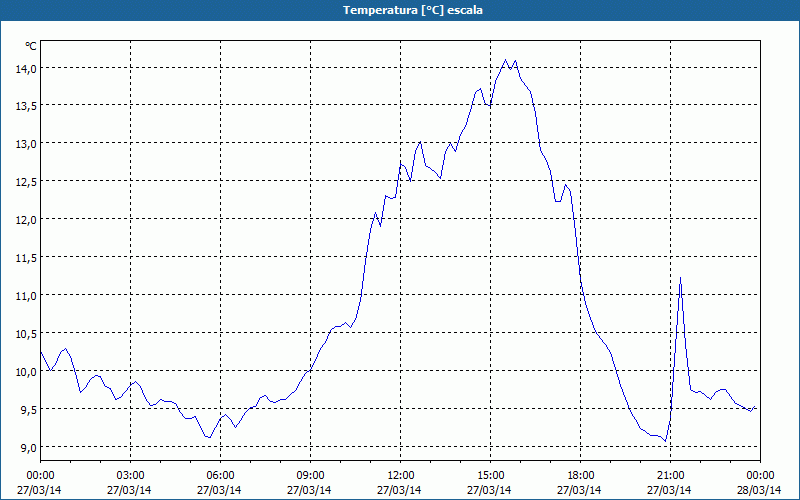
Task: Click the °C unit label
Action: point(31,46)
